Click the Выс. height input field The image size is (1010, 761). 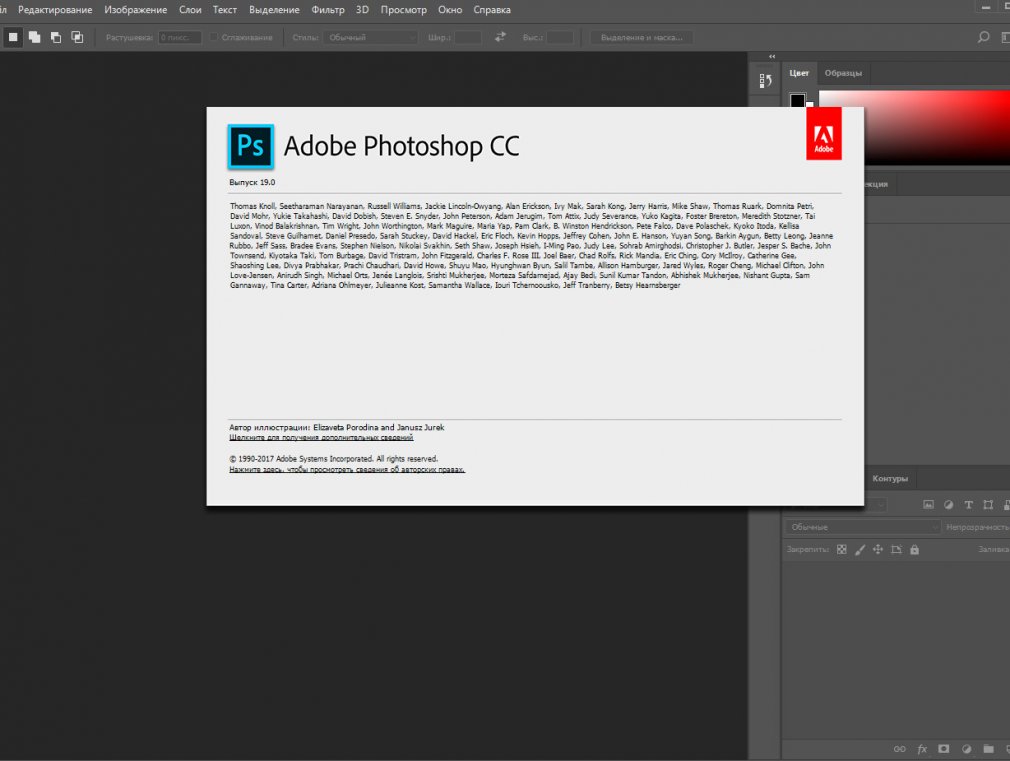pyautogui.click(x=560, y=37)
